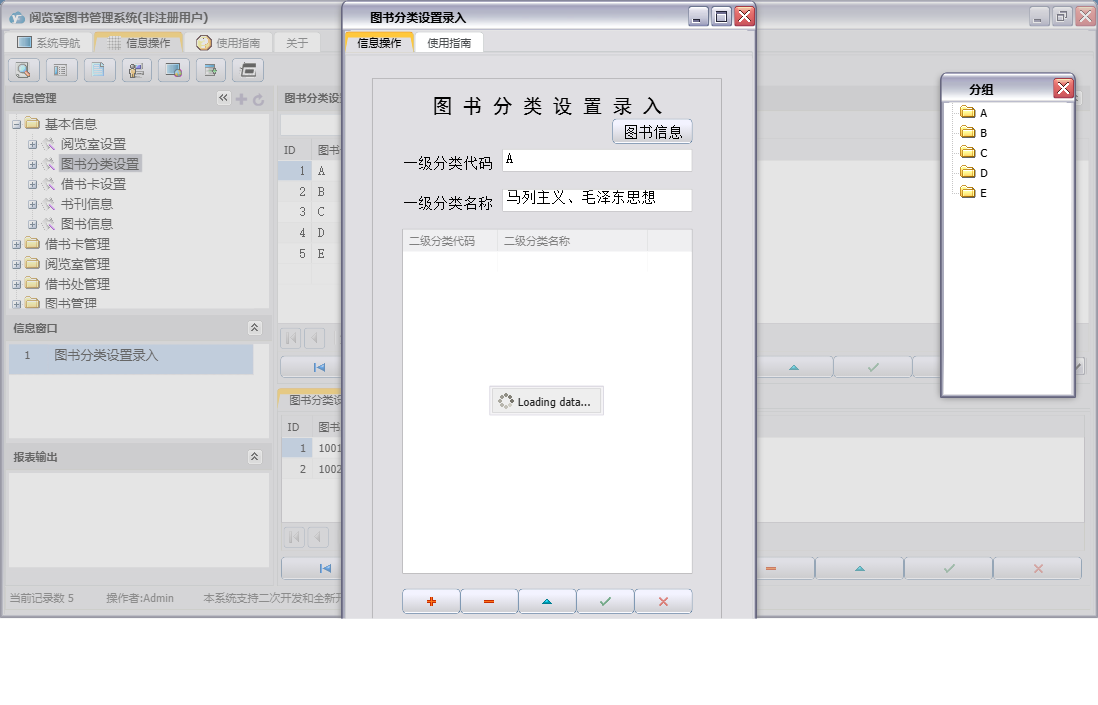Expand the 借书卡管理 tree node
1098x705 pixels.
coord(17,244)
